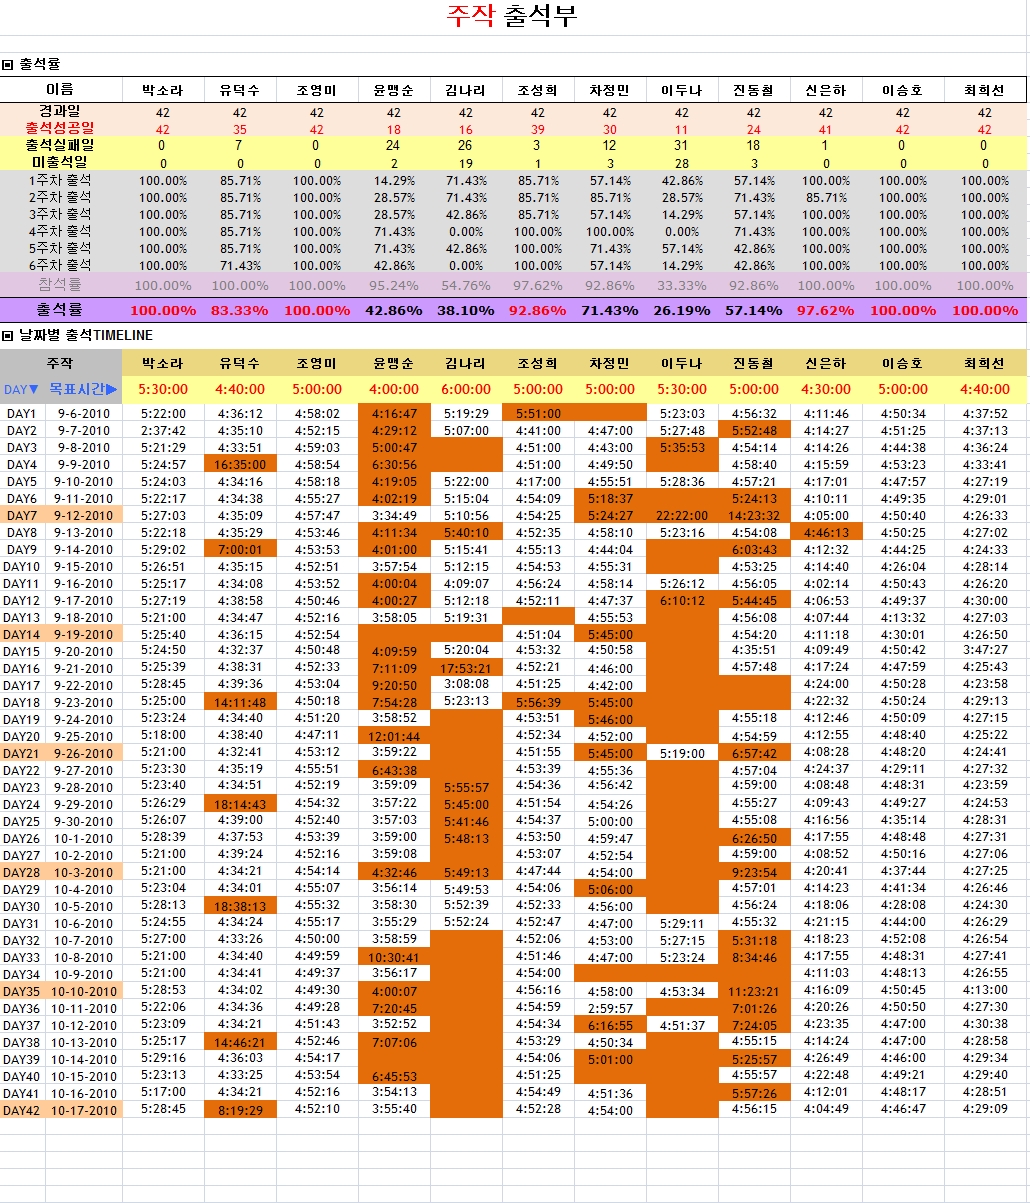Click the DAY▼ sort label

[22, 389]
